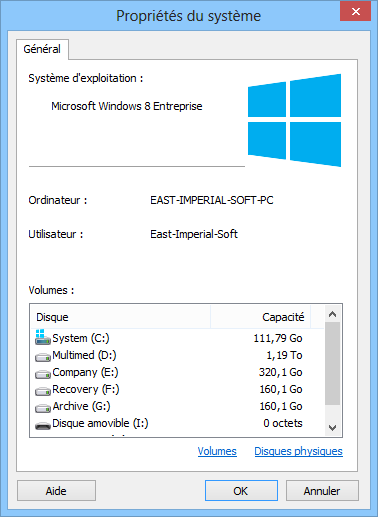The height and width of the screenshot is (517, 378).
Task: Click the Aide button
Action: (x=56, y=491)
